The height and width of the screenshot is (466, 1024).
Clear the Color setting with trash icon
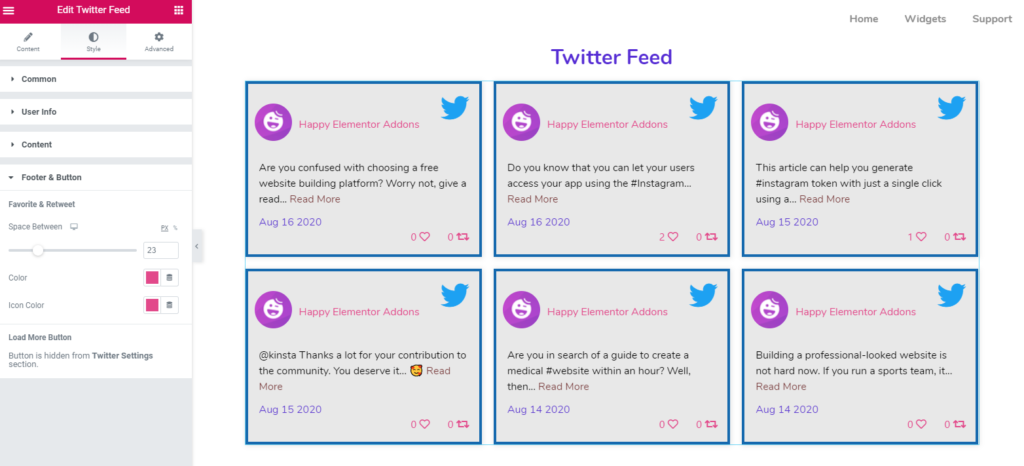coord(169,277)
